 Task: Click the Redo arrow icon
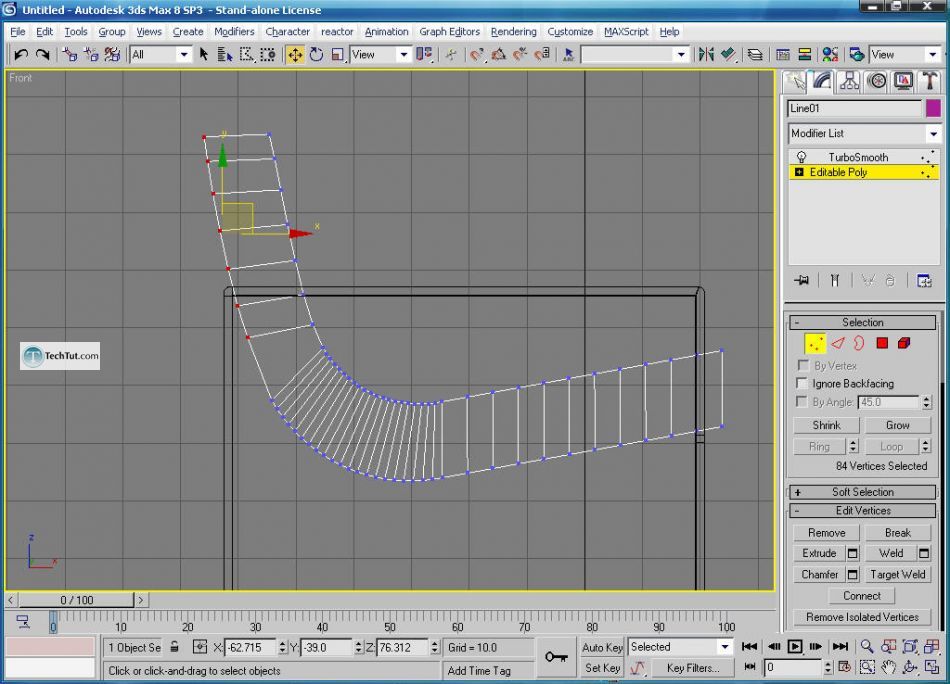click(x=42, y=55)
